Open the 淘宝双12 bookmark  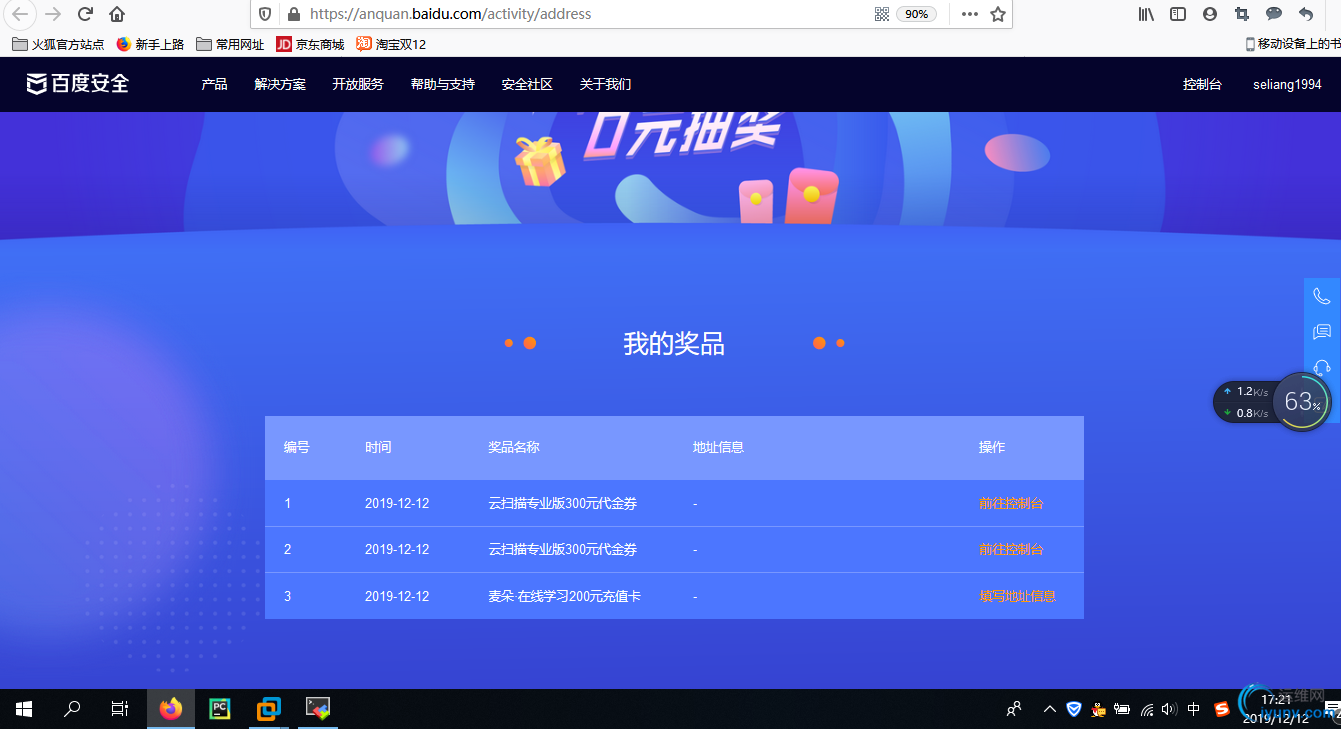coord(391,44)
